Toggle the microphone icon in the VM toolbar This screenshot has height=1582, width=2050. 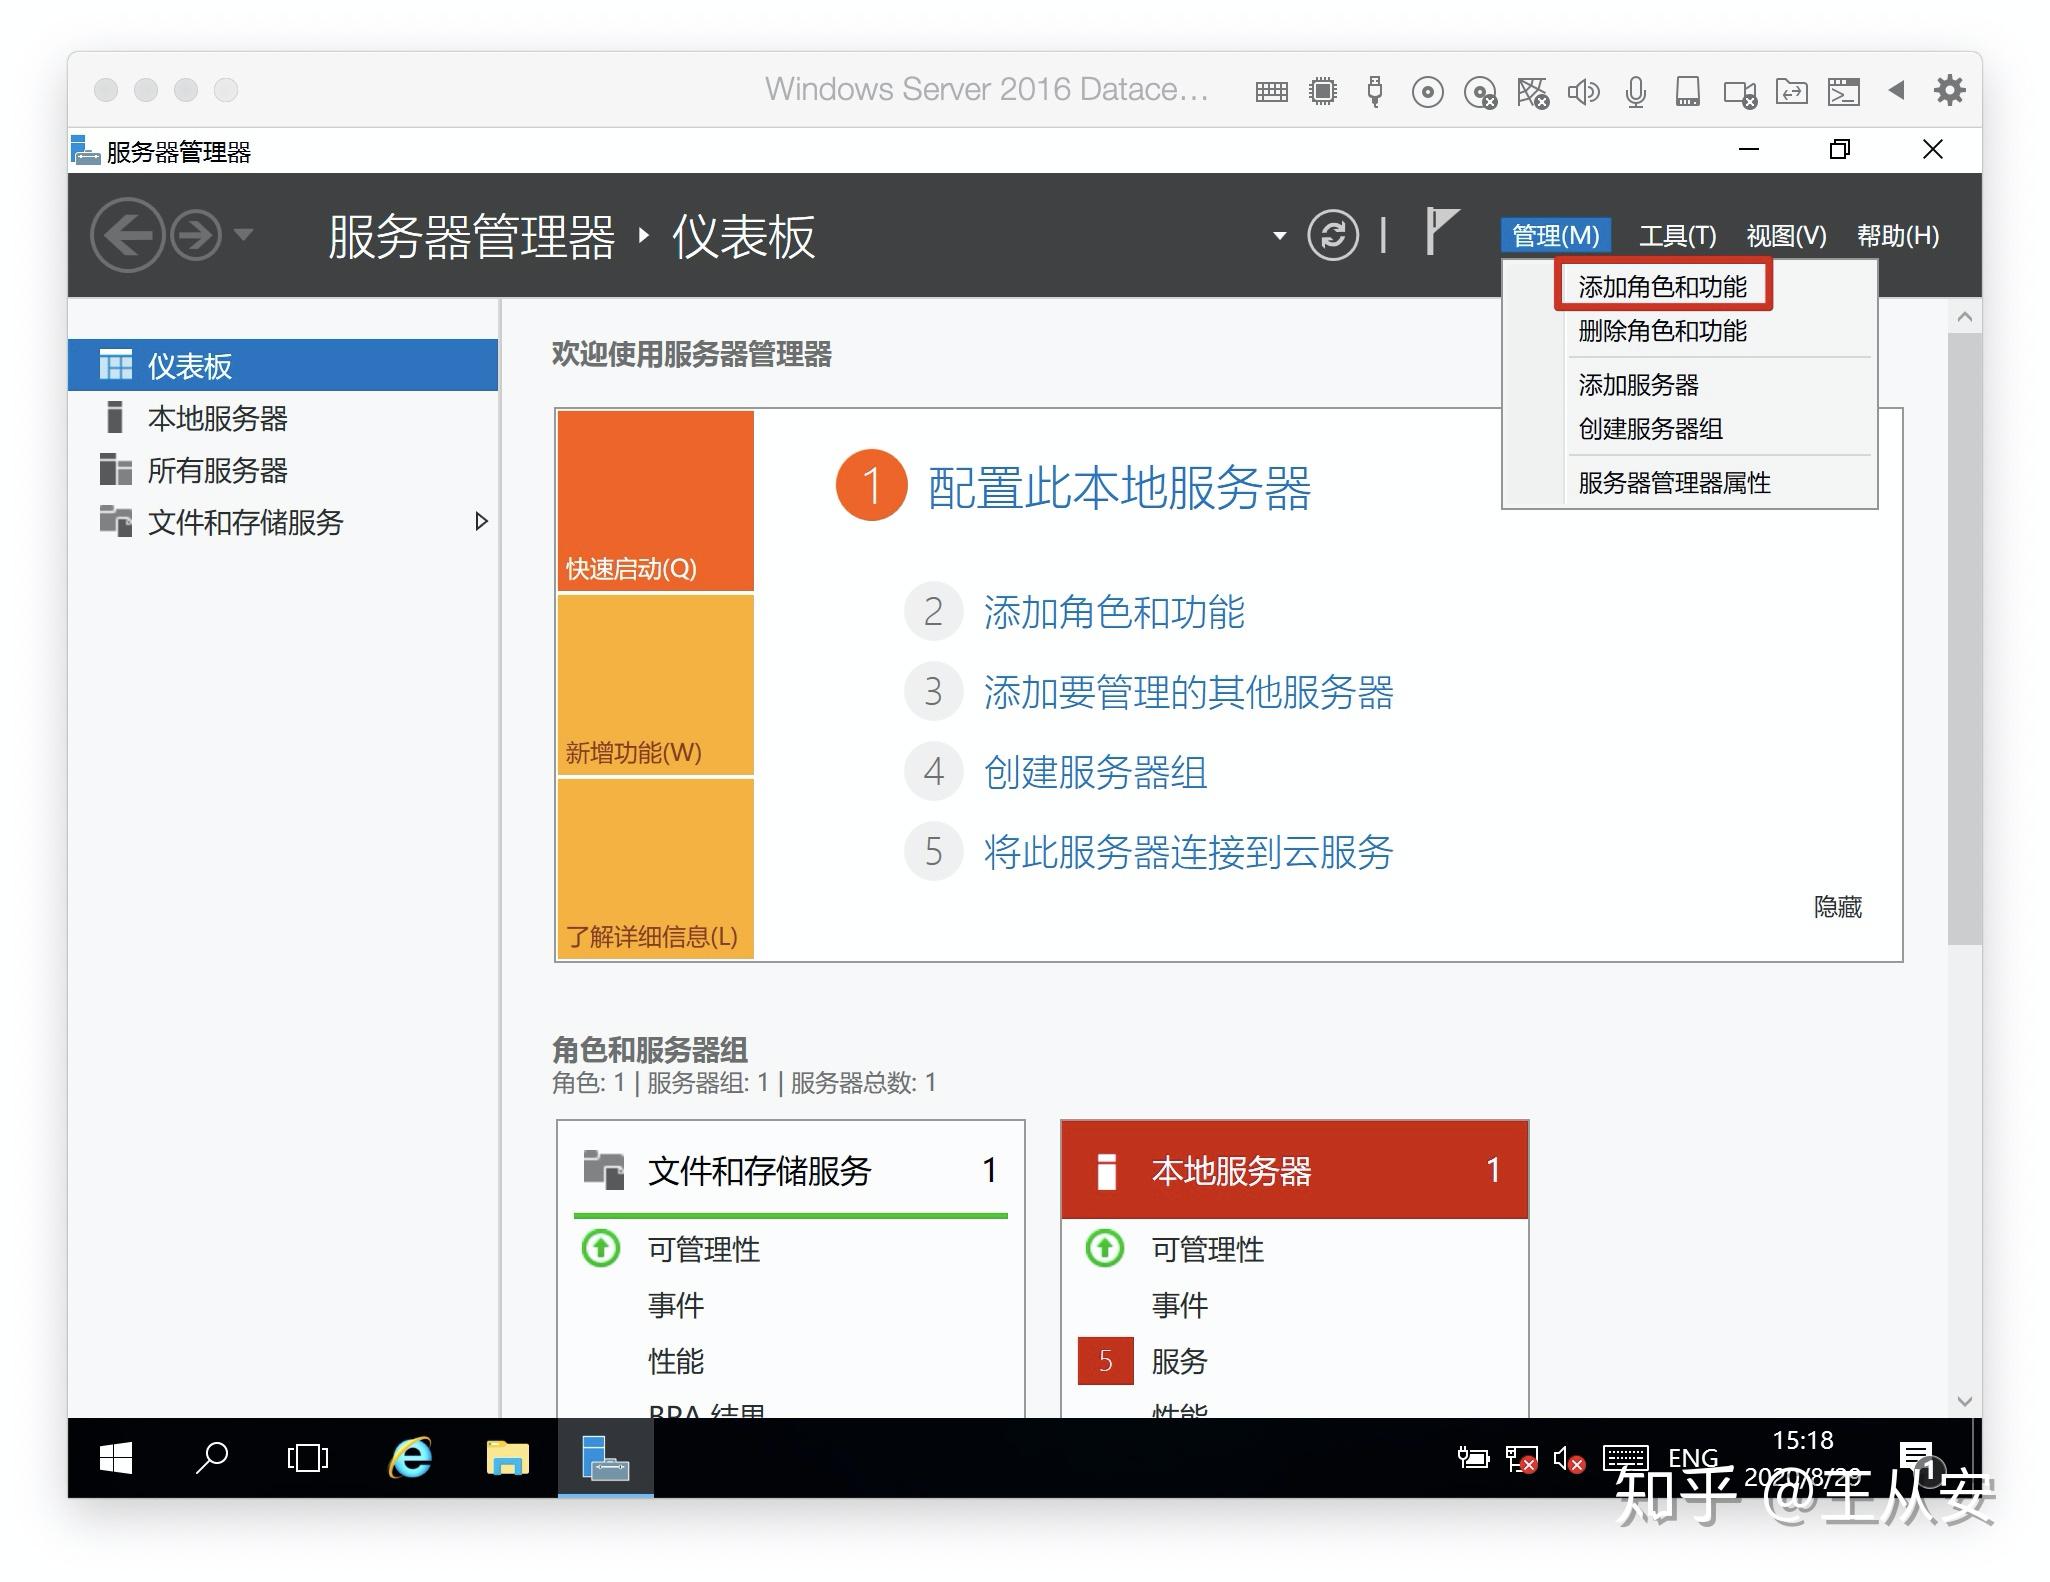1636,91
